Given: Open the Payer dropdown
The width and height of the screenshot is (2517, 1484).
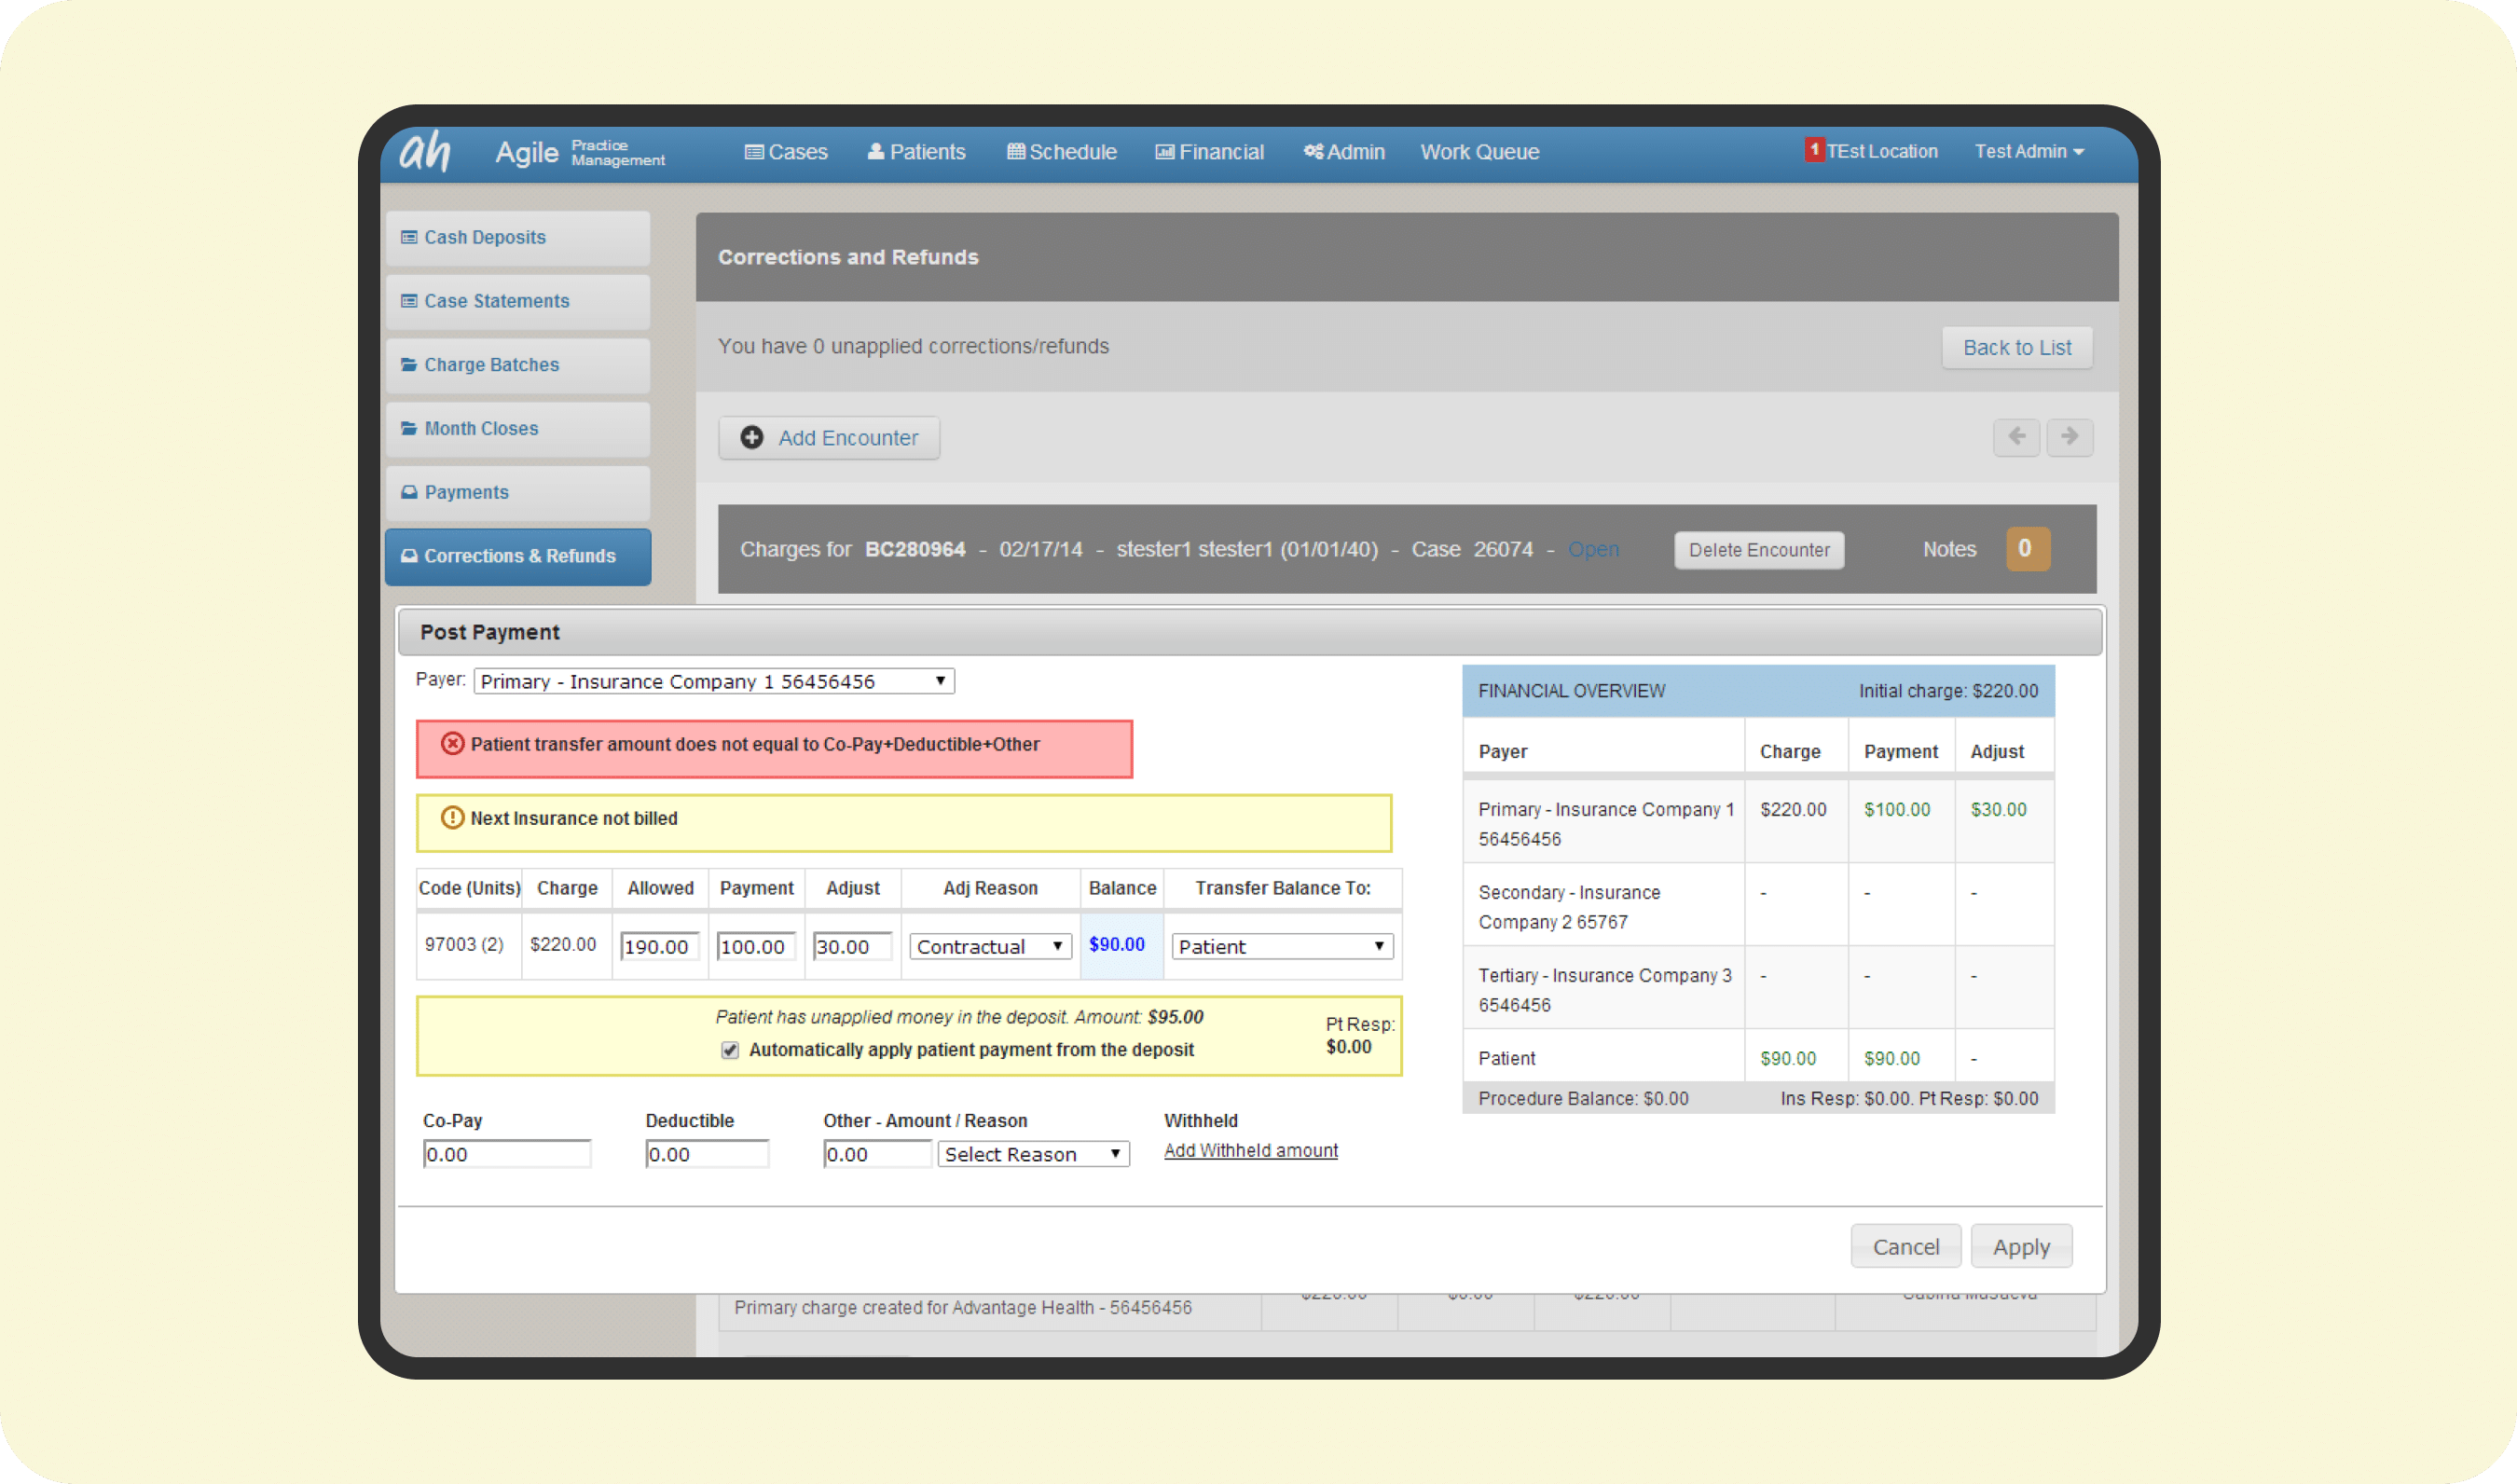Looking at the screenshot, I should pyautogui.click(x=714, y=682).
